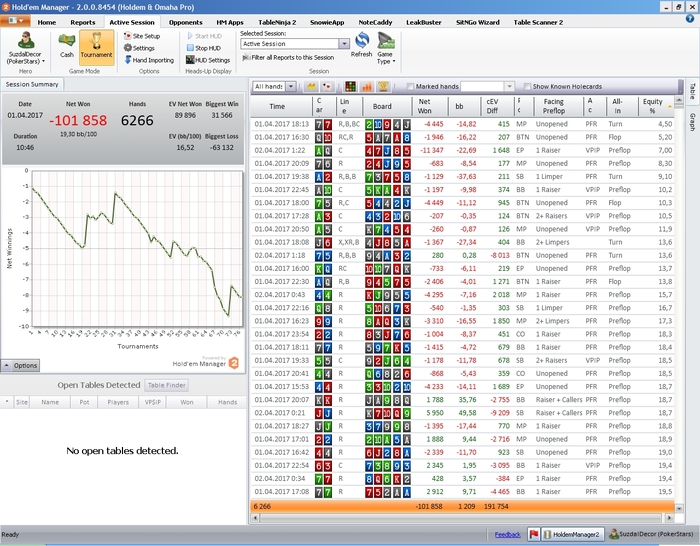Open the SnowieApp tab
This screenshot has width=700, height=546.
(x=327, y=22)
